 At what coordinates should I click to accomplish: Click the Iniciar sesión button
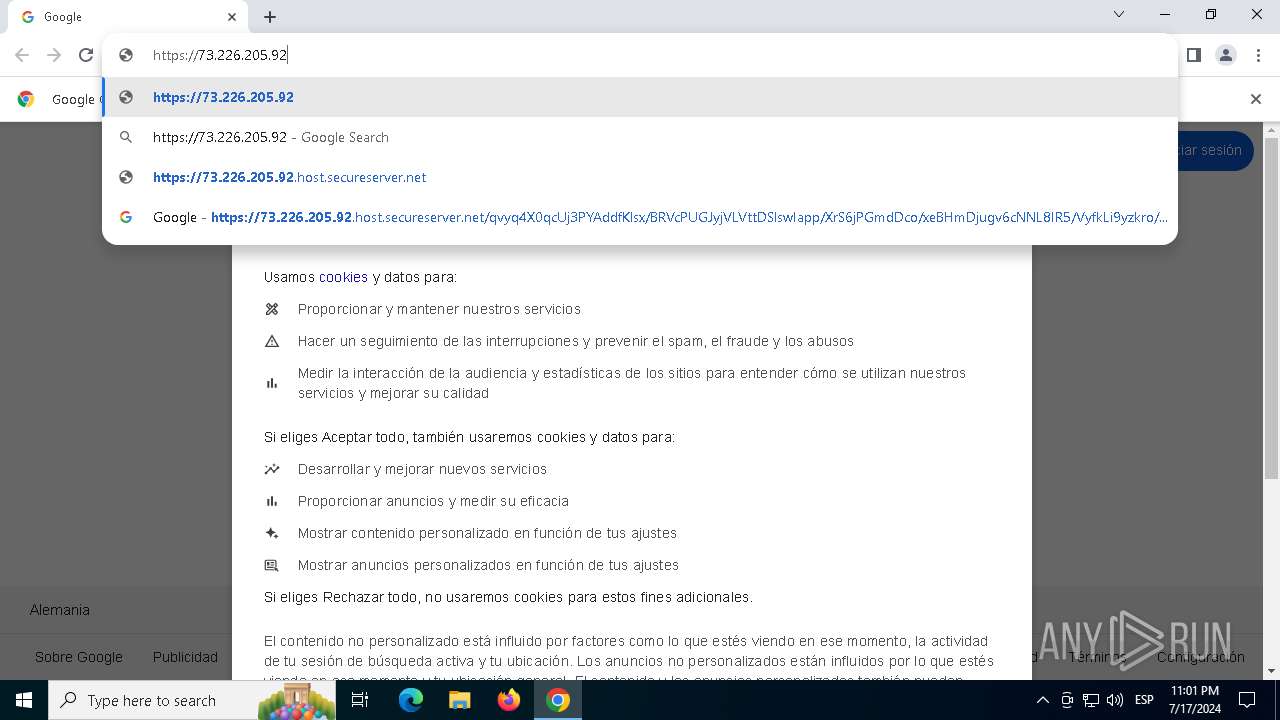pos(1215,150)
